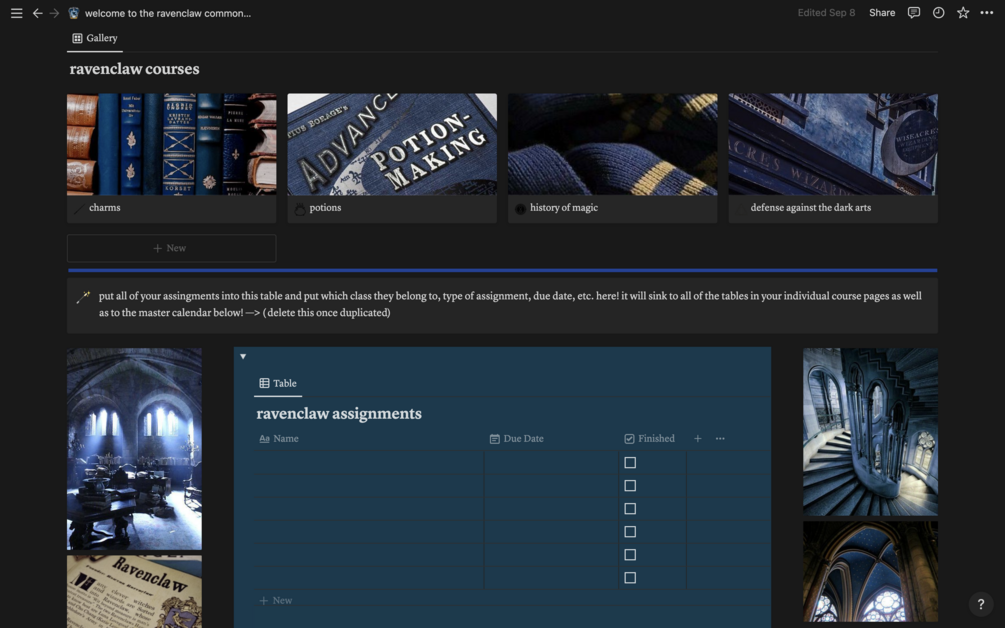Open the charms course card
This screenshot has height=628, width=1005.
[172, 158]
